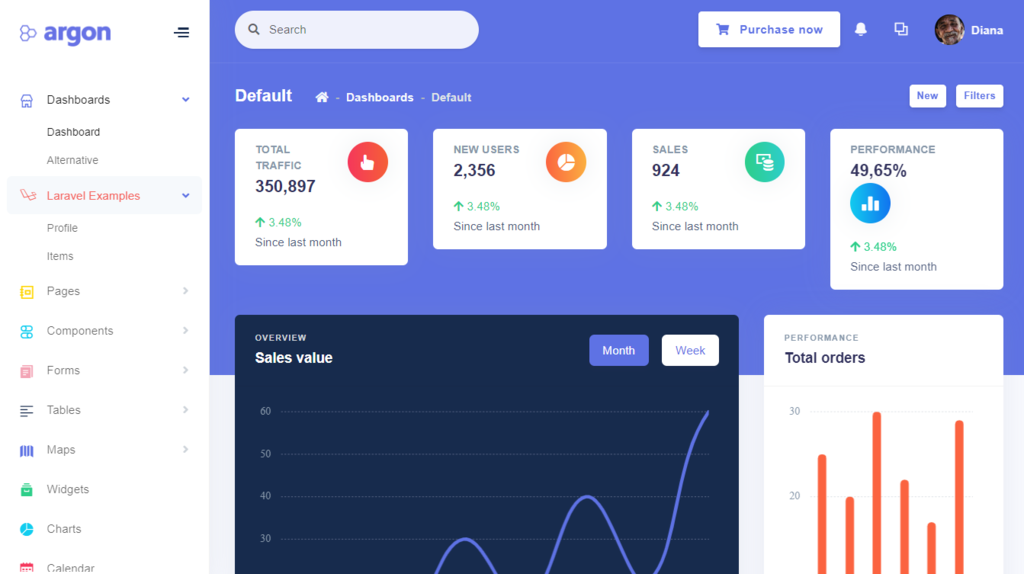Switch Sales value chart to Month

point(618,351)
